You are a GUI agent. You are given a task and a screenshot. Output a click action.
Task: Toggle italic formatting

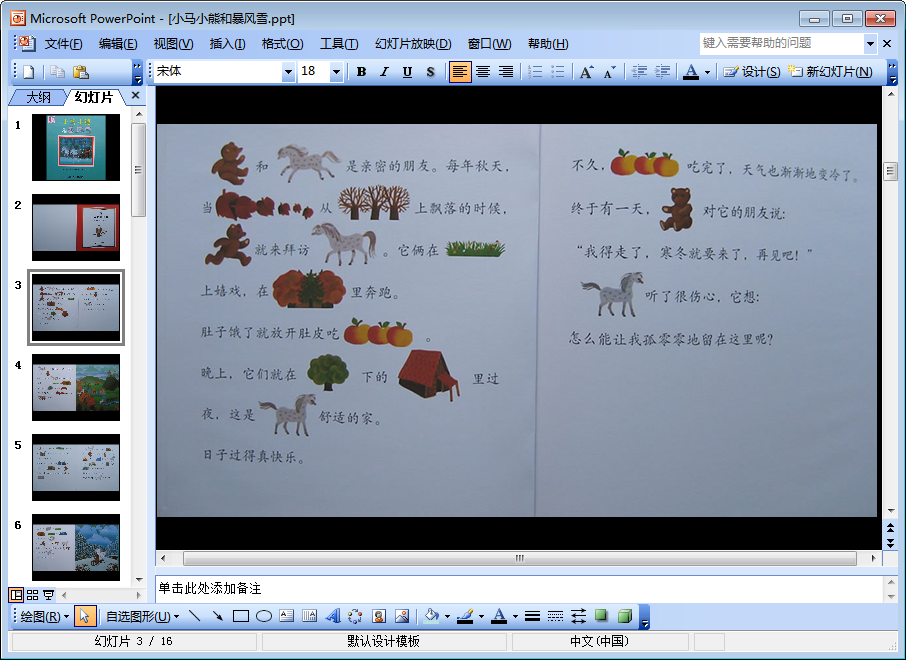click(384, 72)
